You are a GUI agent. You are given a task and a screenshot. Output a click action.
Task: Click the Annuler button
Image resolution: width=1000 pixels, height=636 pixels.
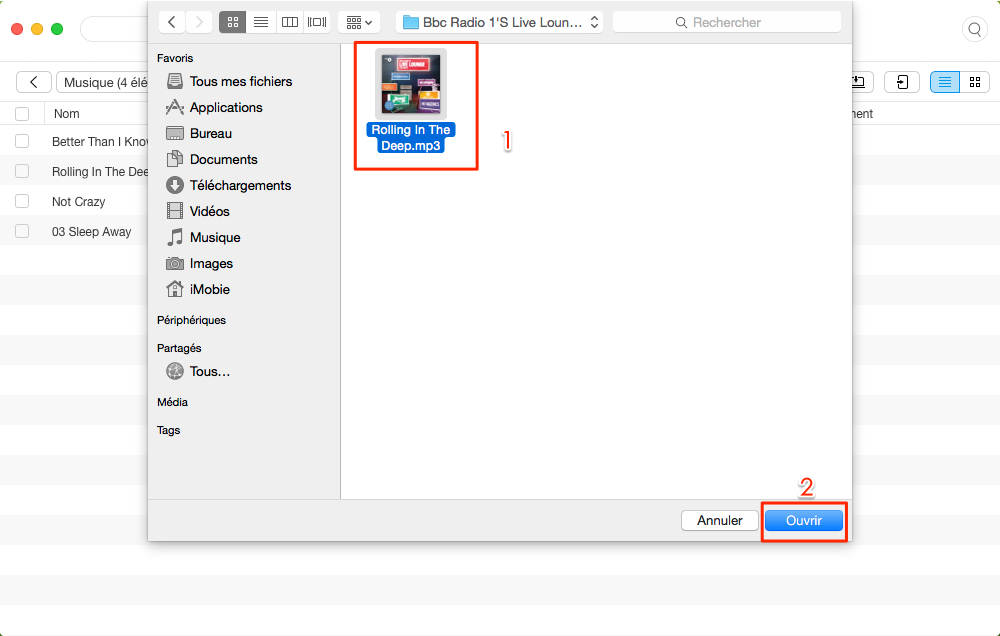[719, 521]
